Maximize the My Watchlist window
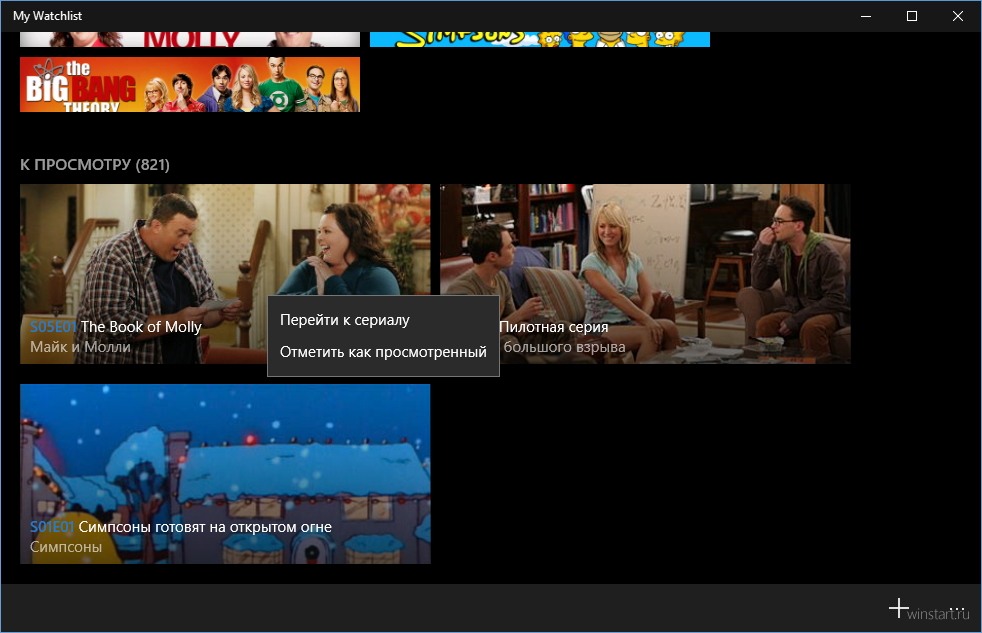982x633 pixels. click(912, 16)
